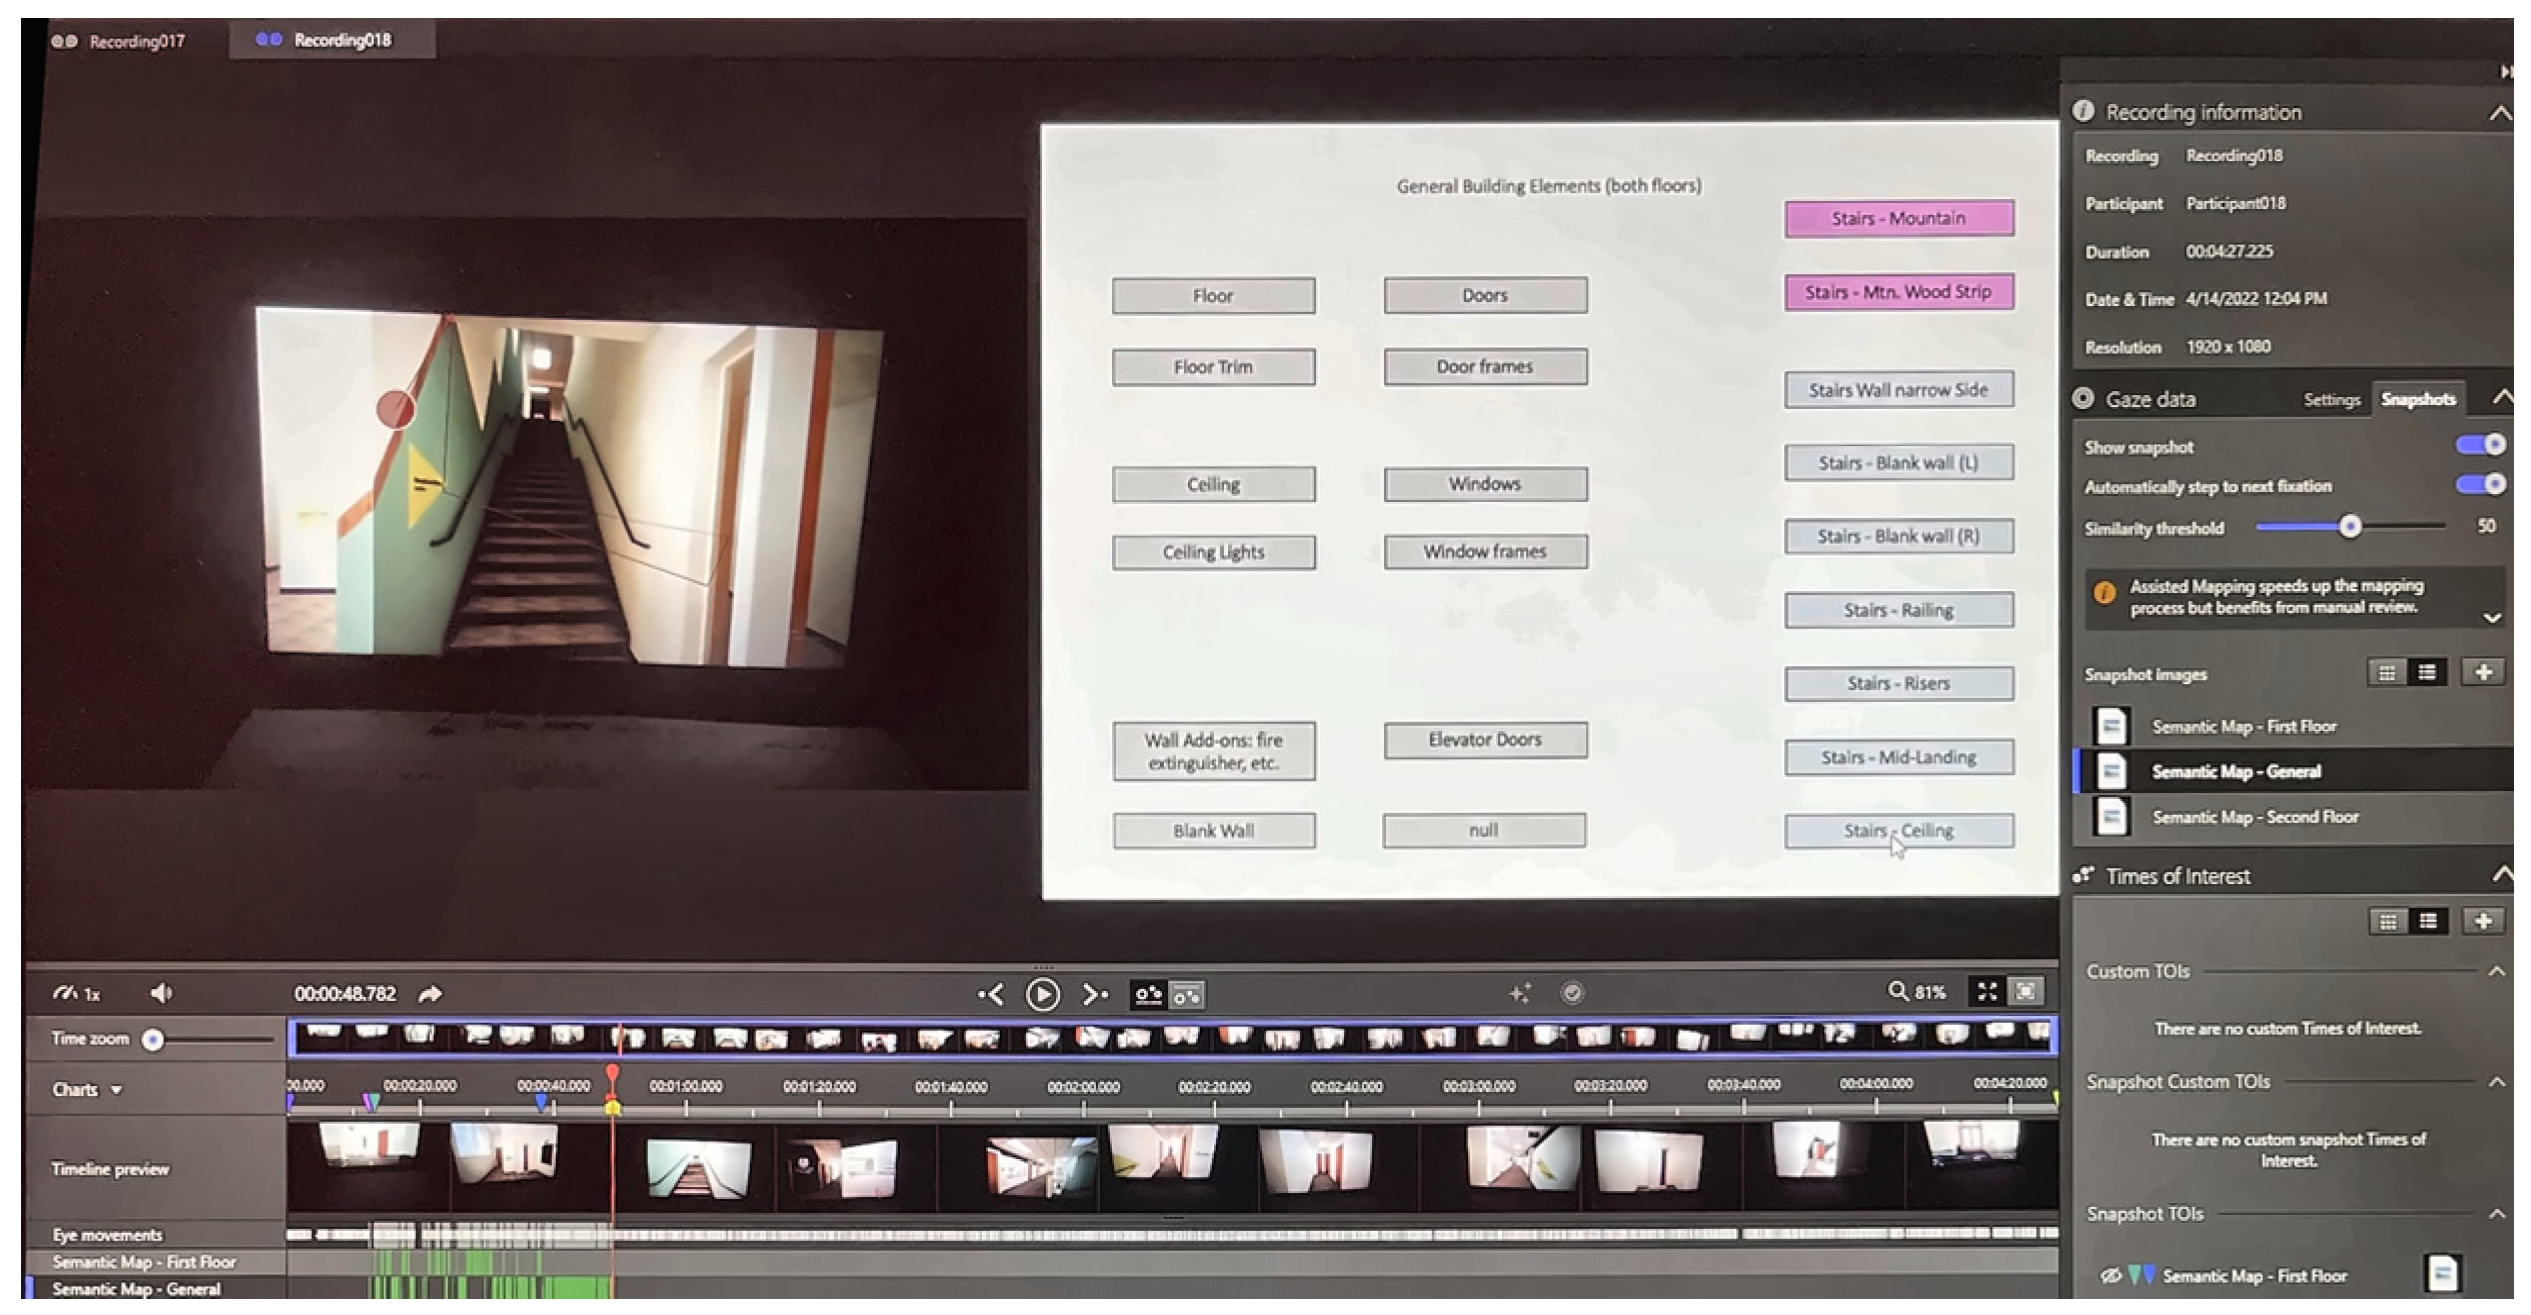Click the speaker volume icon
The height and width of the screenshot is (1315, 2531).
162,992
